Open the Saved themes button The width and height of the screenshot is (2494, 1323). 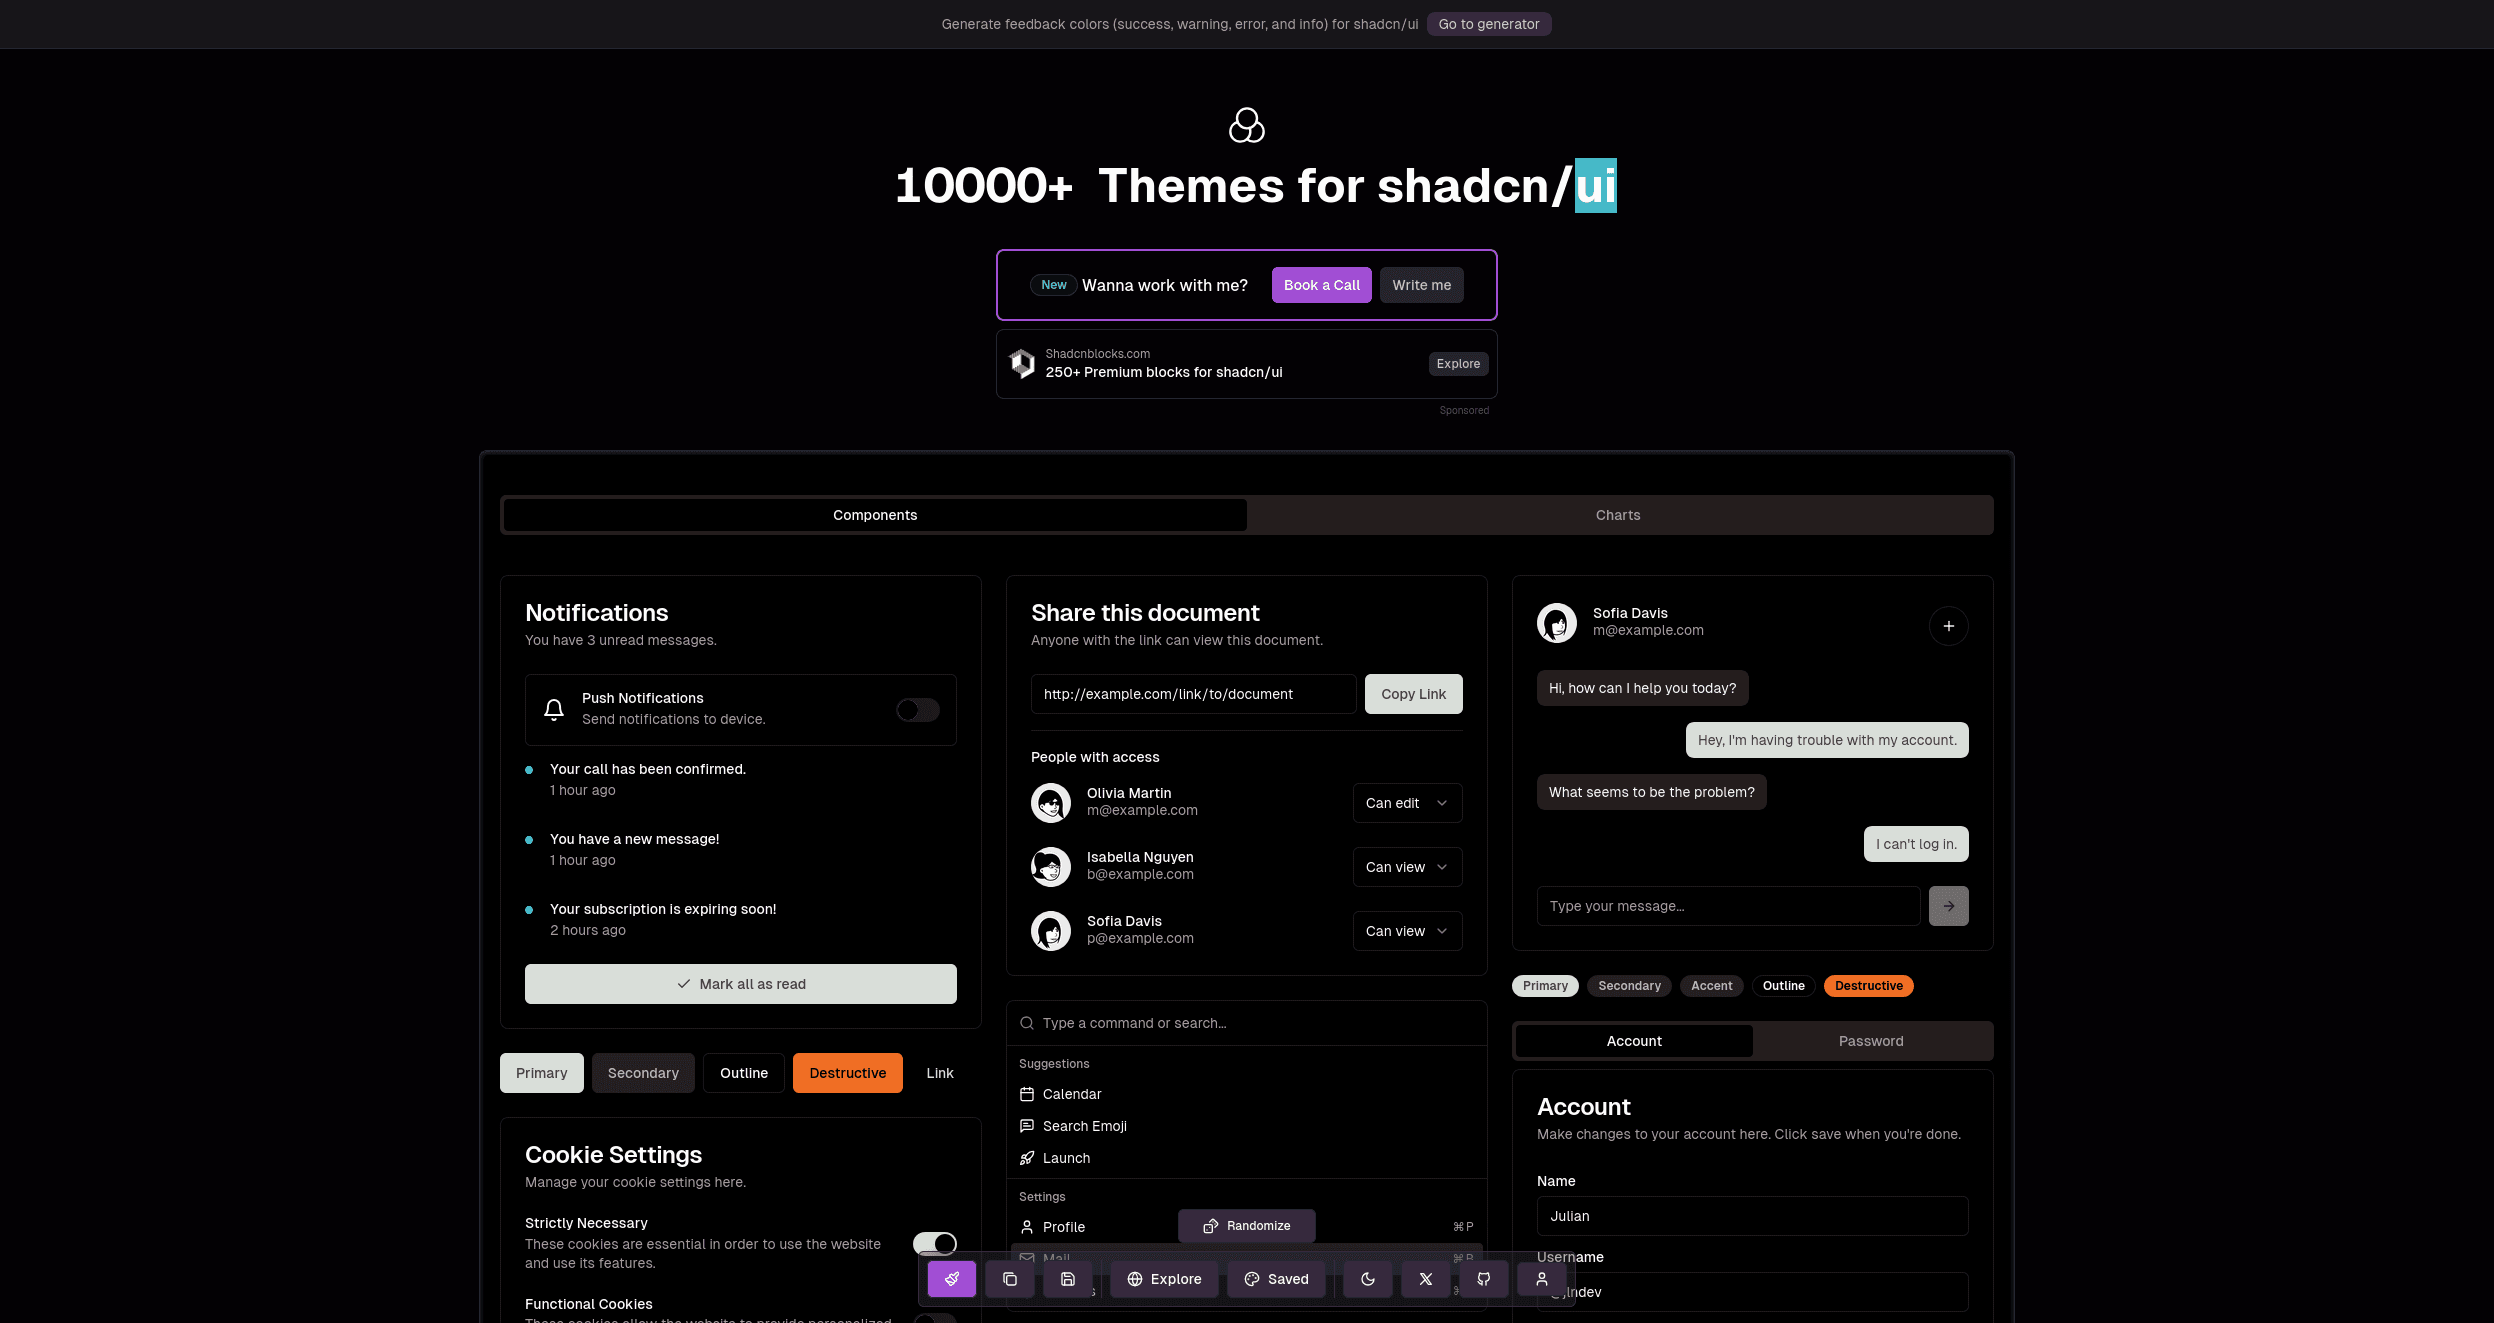click(x=1276, y=1279)
